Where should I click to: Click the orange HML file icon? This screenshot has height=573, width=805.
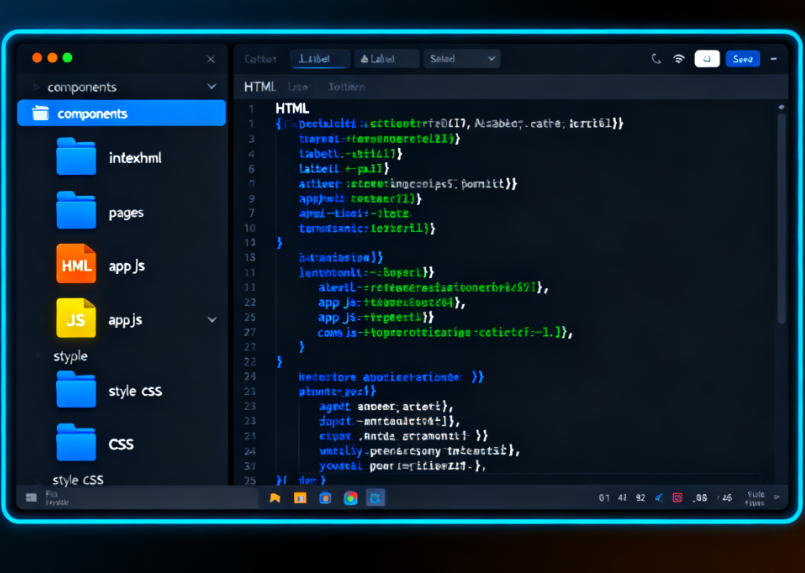point(76,265)
